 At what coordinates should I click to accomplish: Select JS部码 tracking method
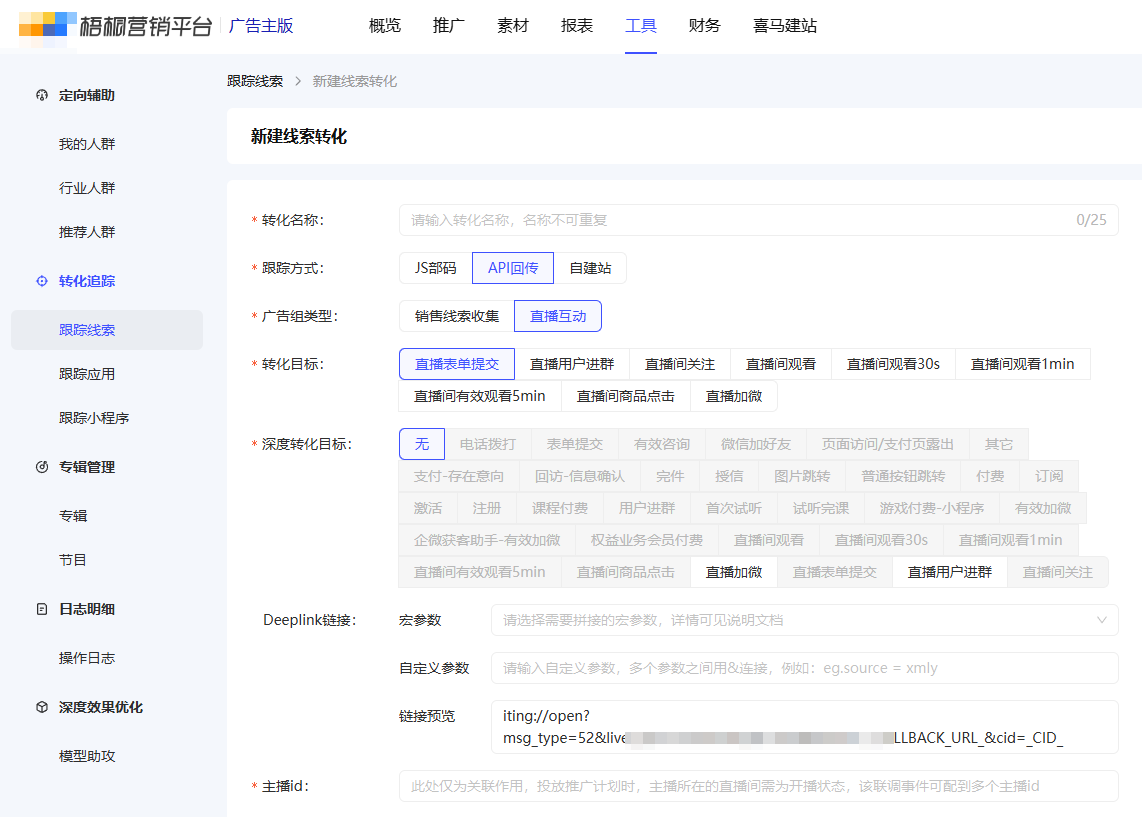436,268
